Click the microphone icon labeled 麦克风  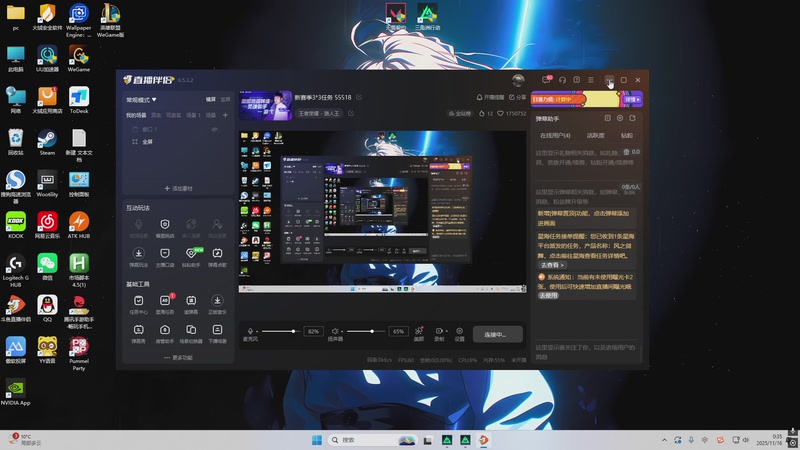tap(250, 331)
